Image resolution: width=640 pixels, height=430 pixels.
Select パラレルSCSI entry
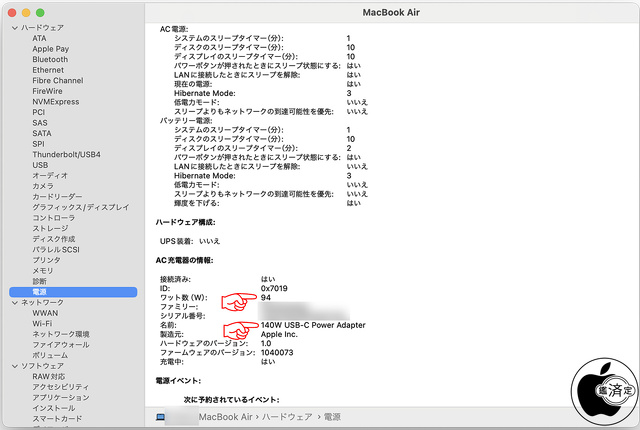pos(56,250)
